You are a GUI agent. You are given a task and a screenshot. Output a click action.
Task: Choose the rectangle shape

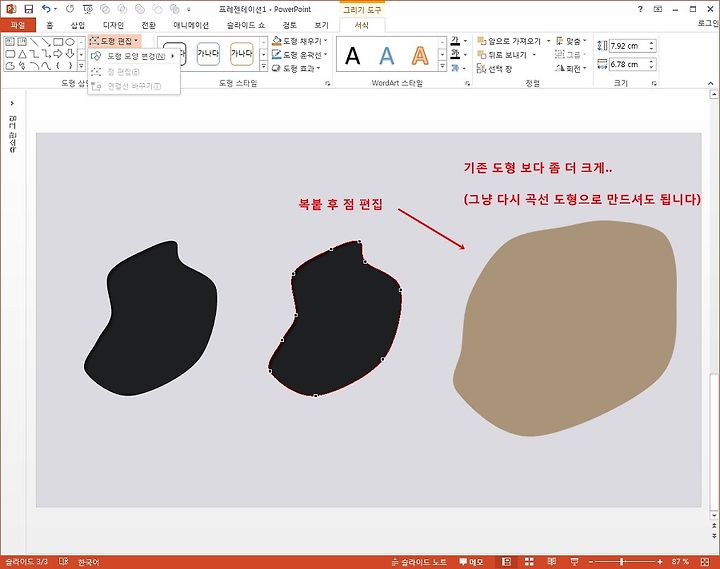point(58,42)
